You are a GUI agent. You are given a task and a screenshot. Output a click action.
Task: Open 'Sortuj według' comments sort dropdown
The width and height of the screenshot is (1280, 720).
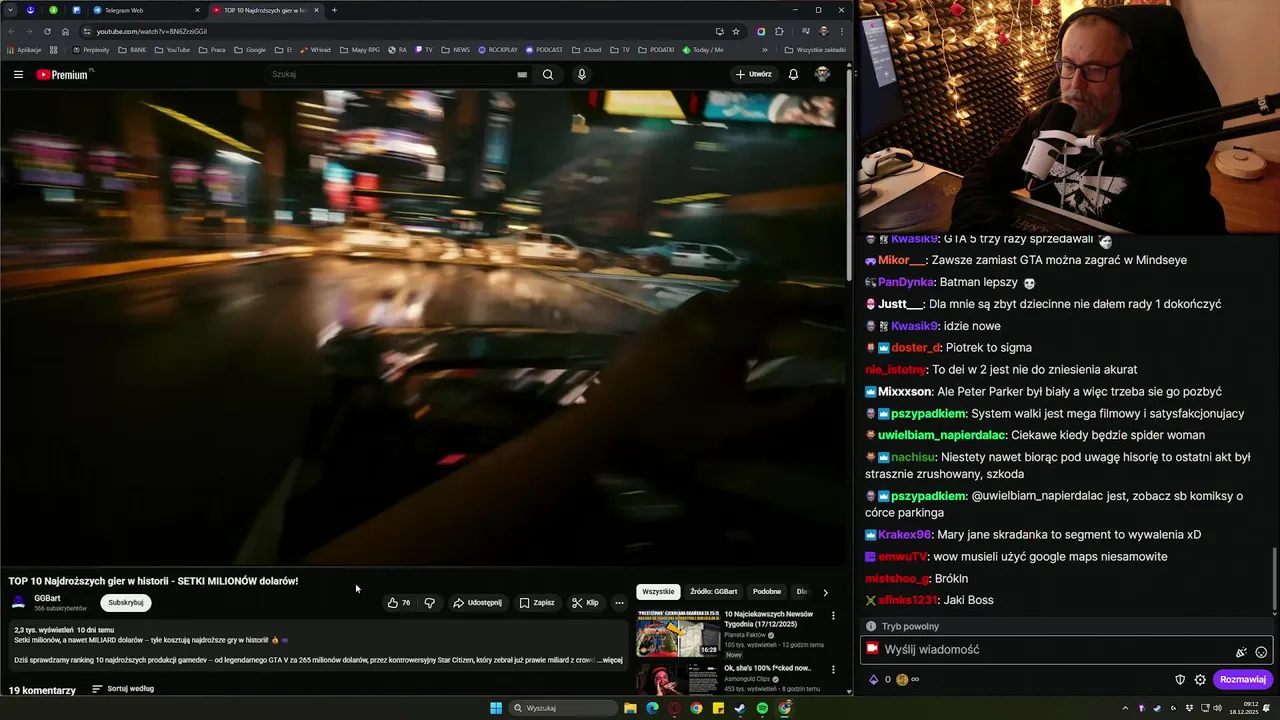pyautogui.click(x=123, y=689)
